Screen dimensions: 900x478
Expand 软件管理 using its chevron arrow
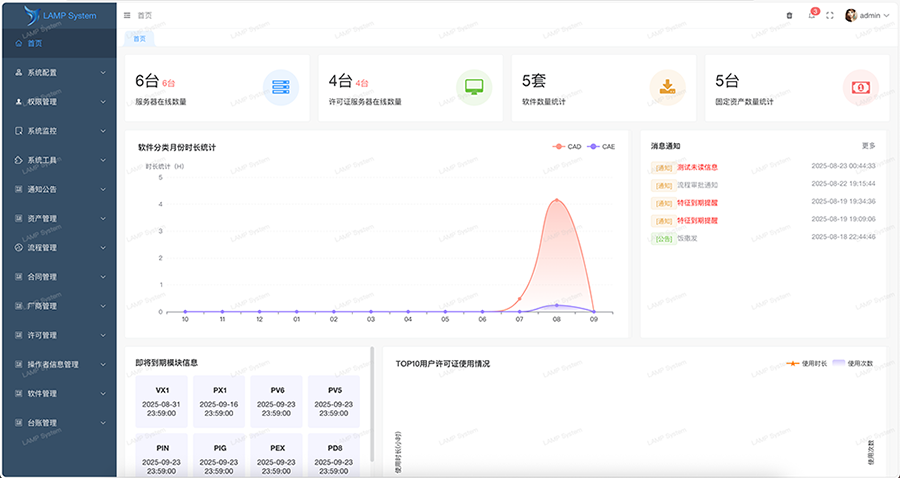pos(103,394)
